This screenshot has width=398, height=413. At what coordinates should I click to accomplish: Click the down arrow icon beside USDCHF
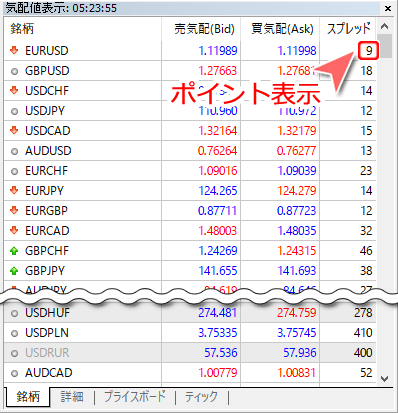pyautogui.click(x=14, y=90)
